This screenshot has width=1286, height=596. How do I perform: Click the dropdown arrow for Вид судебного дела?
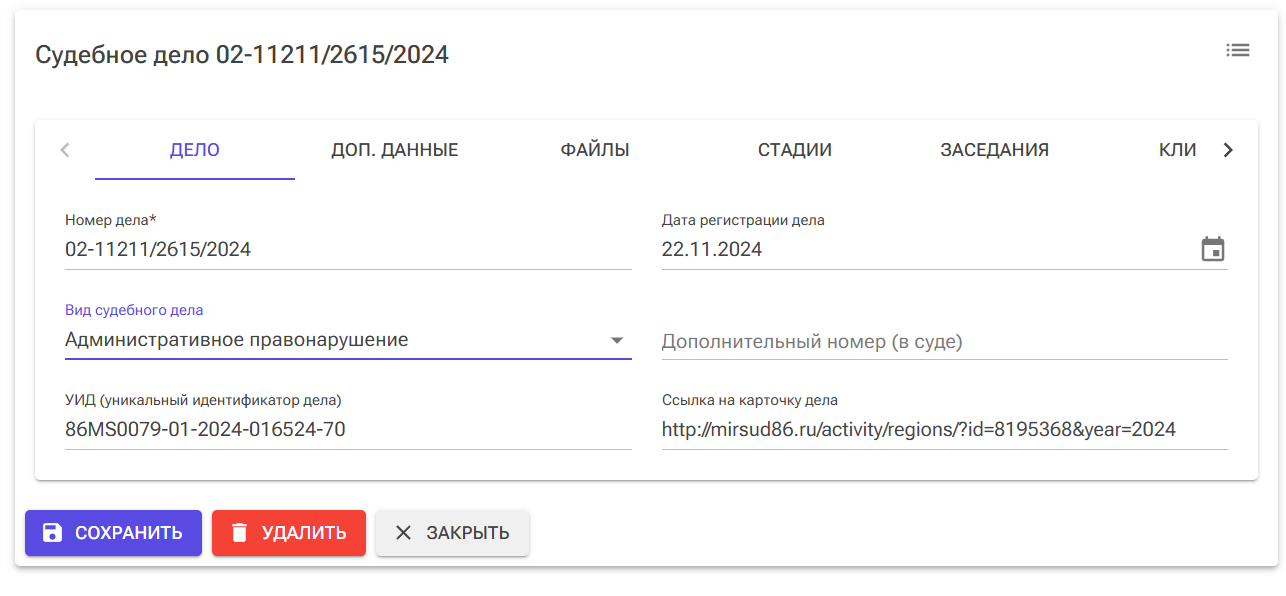point(617,341)
